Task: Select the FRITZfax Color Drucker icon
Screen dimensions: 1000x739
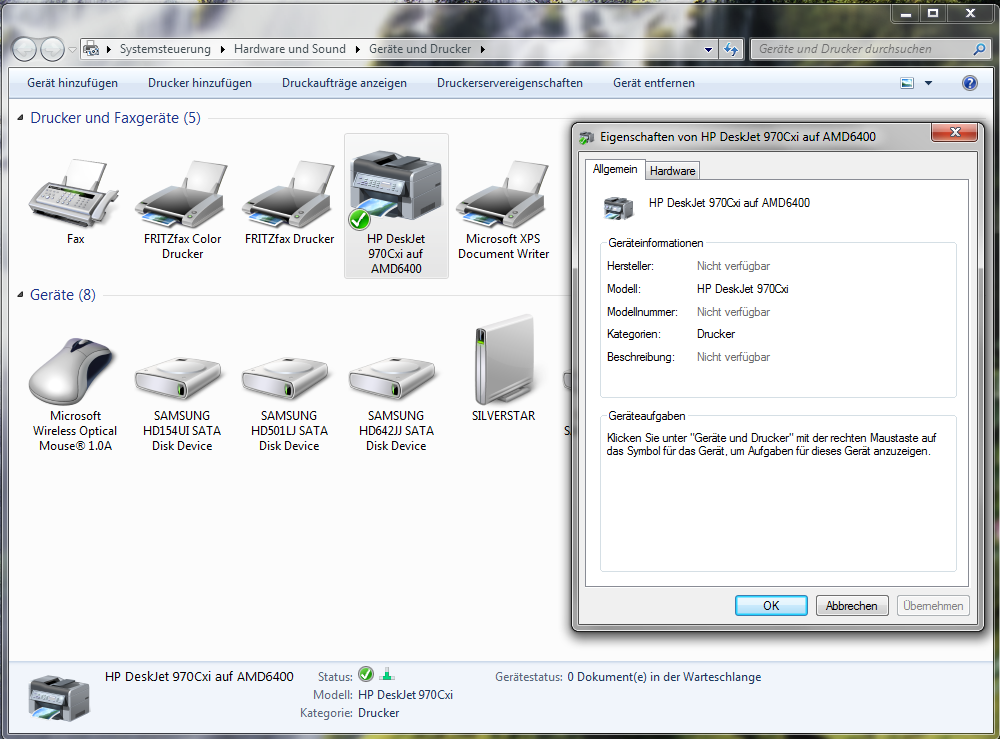Action: (x=182, y=194)
